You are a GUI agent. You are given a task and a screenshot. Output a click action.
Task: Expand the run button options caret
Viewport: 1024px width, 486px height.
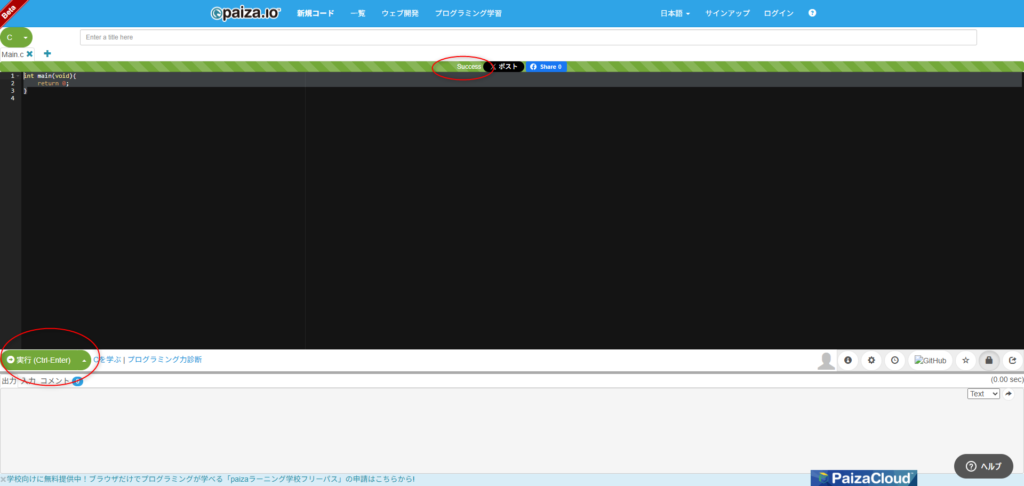tap(84, 360)
